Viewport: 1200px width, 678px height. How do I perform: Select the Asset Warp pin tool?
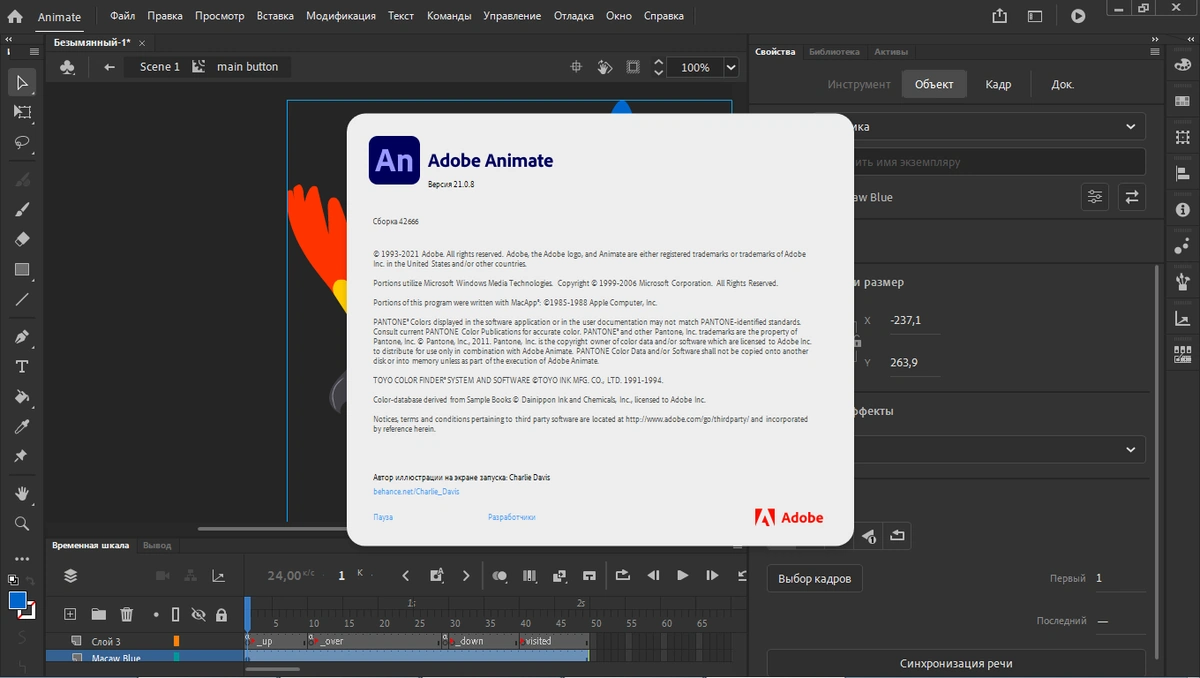pos(22,456)
